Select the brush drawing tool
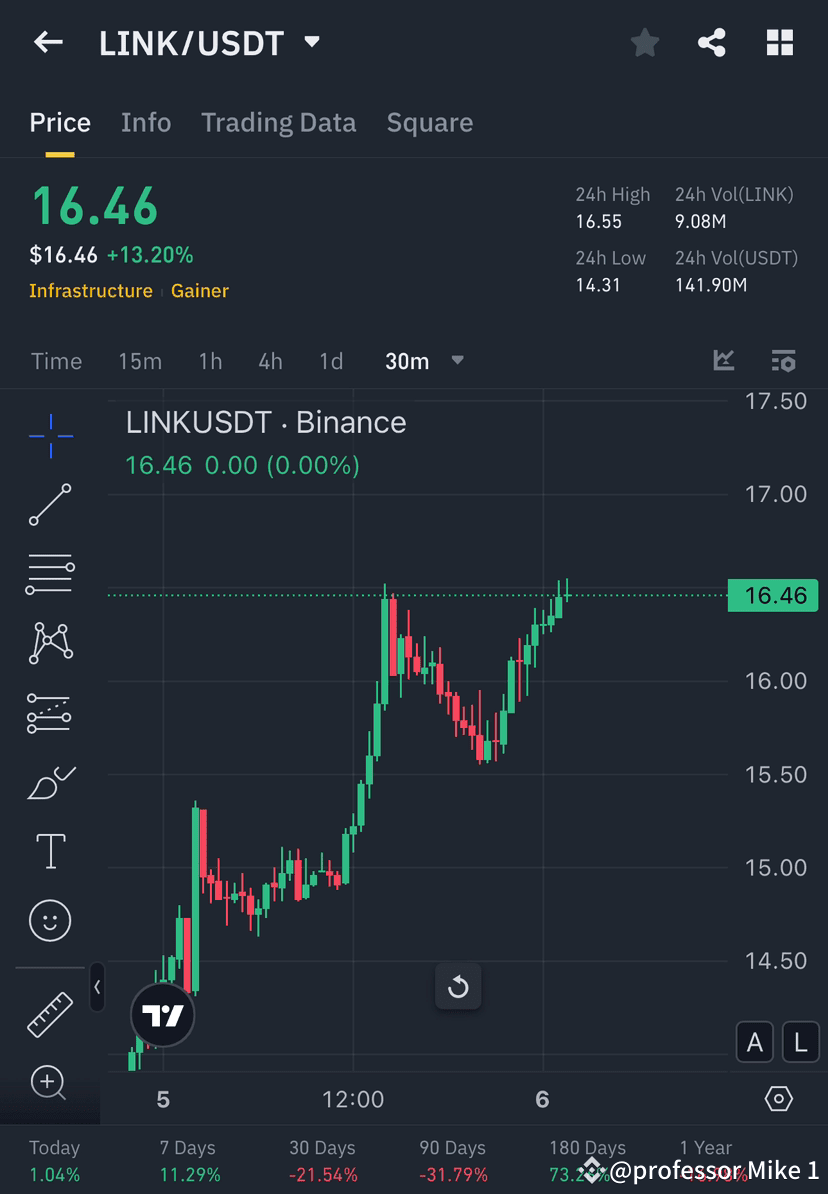 coord(50,782)
